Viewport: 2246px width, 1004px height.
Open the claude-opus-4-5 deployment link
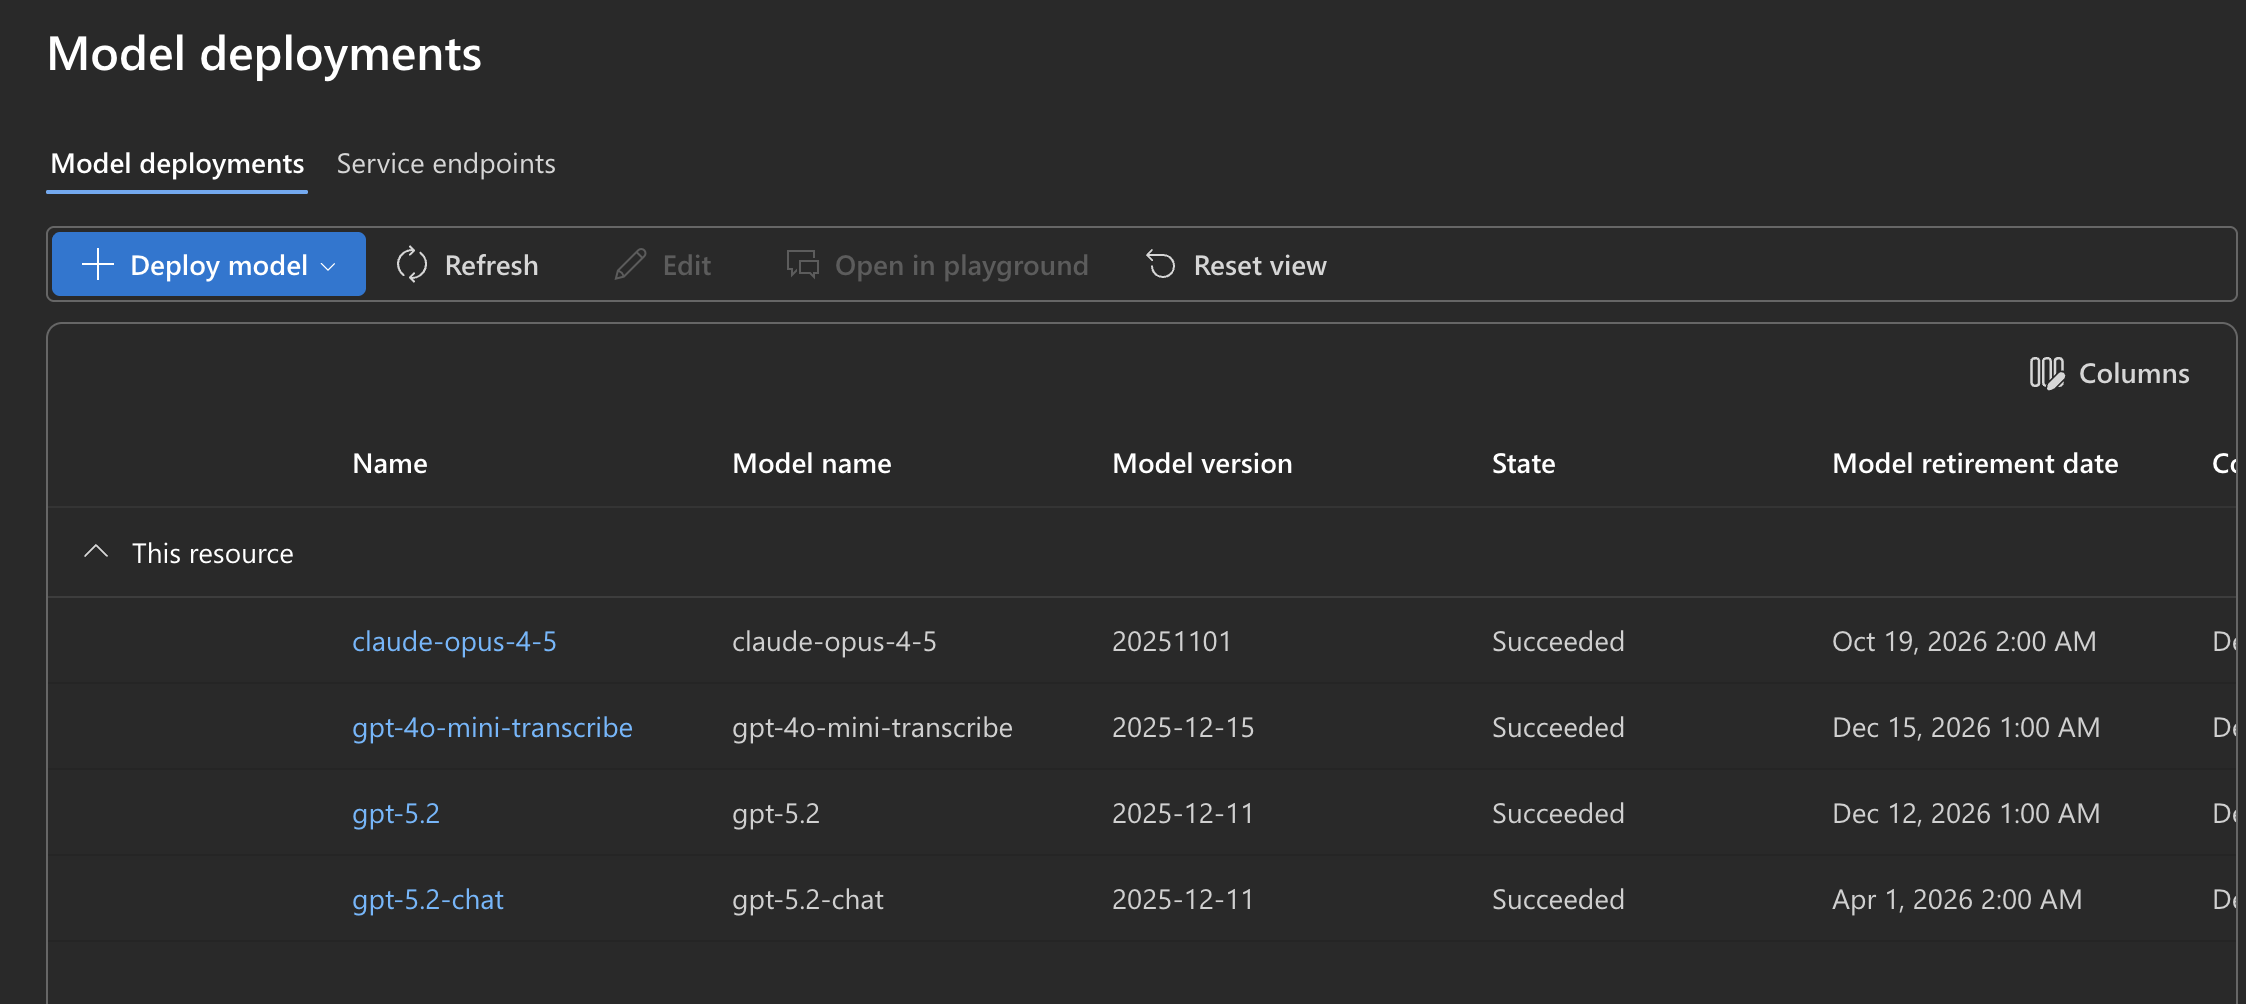click(x=454, y=641)
